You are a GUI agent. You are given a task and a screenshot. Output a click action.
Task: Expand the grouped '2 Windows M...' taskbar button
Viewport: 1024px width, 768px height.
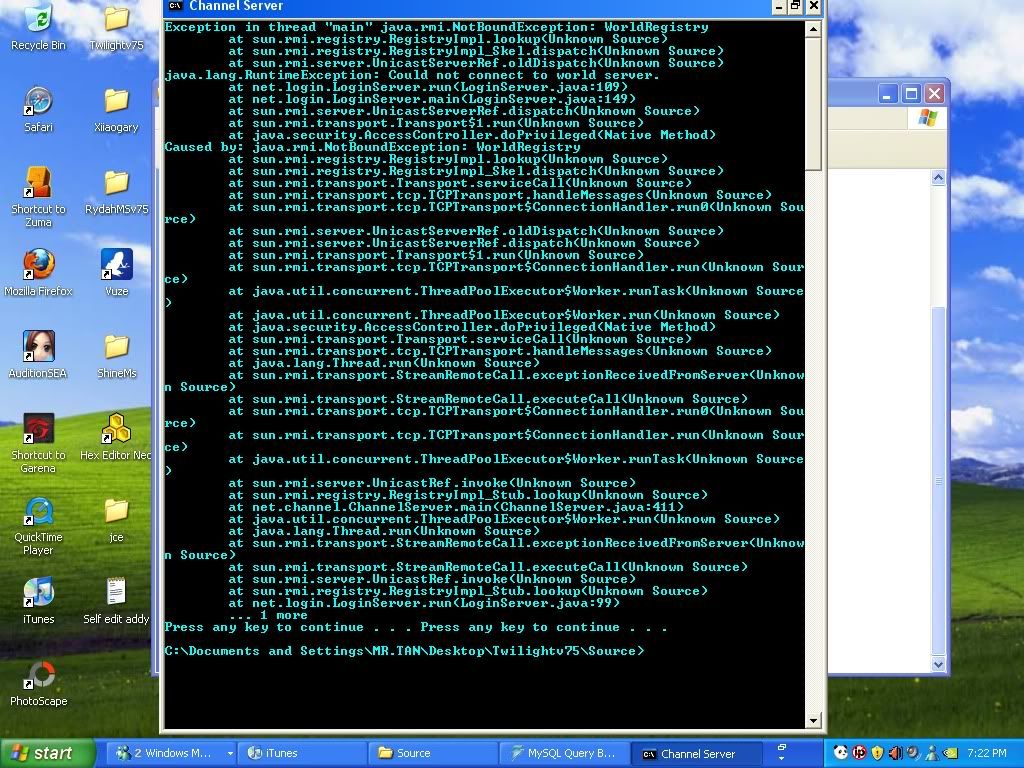point(172,753)
